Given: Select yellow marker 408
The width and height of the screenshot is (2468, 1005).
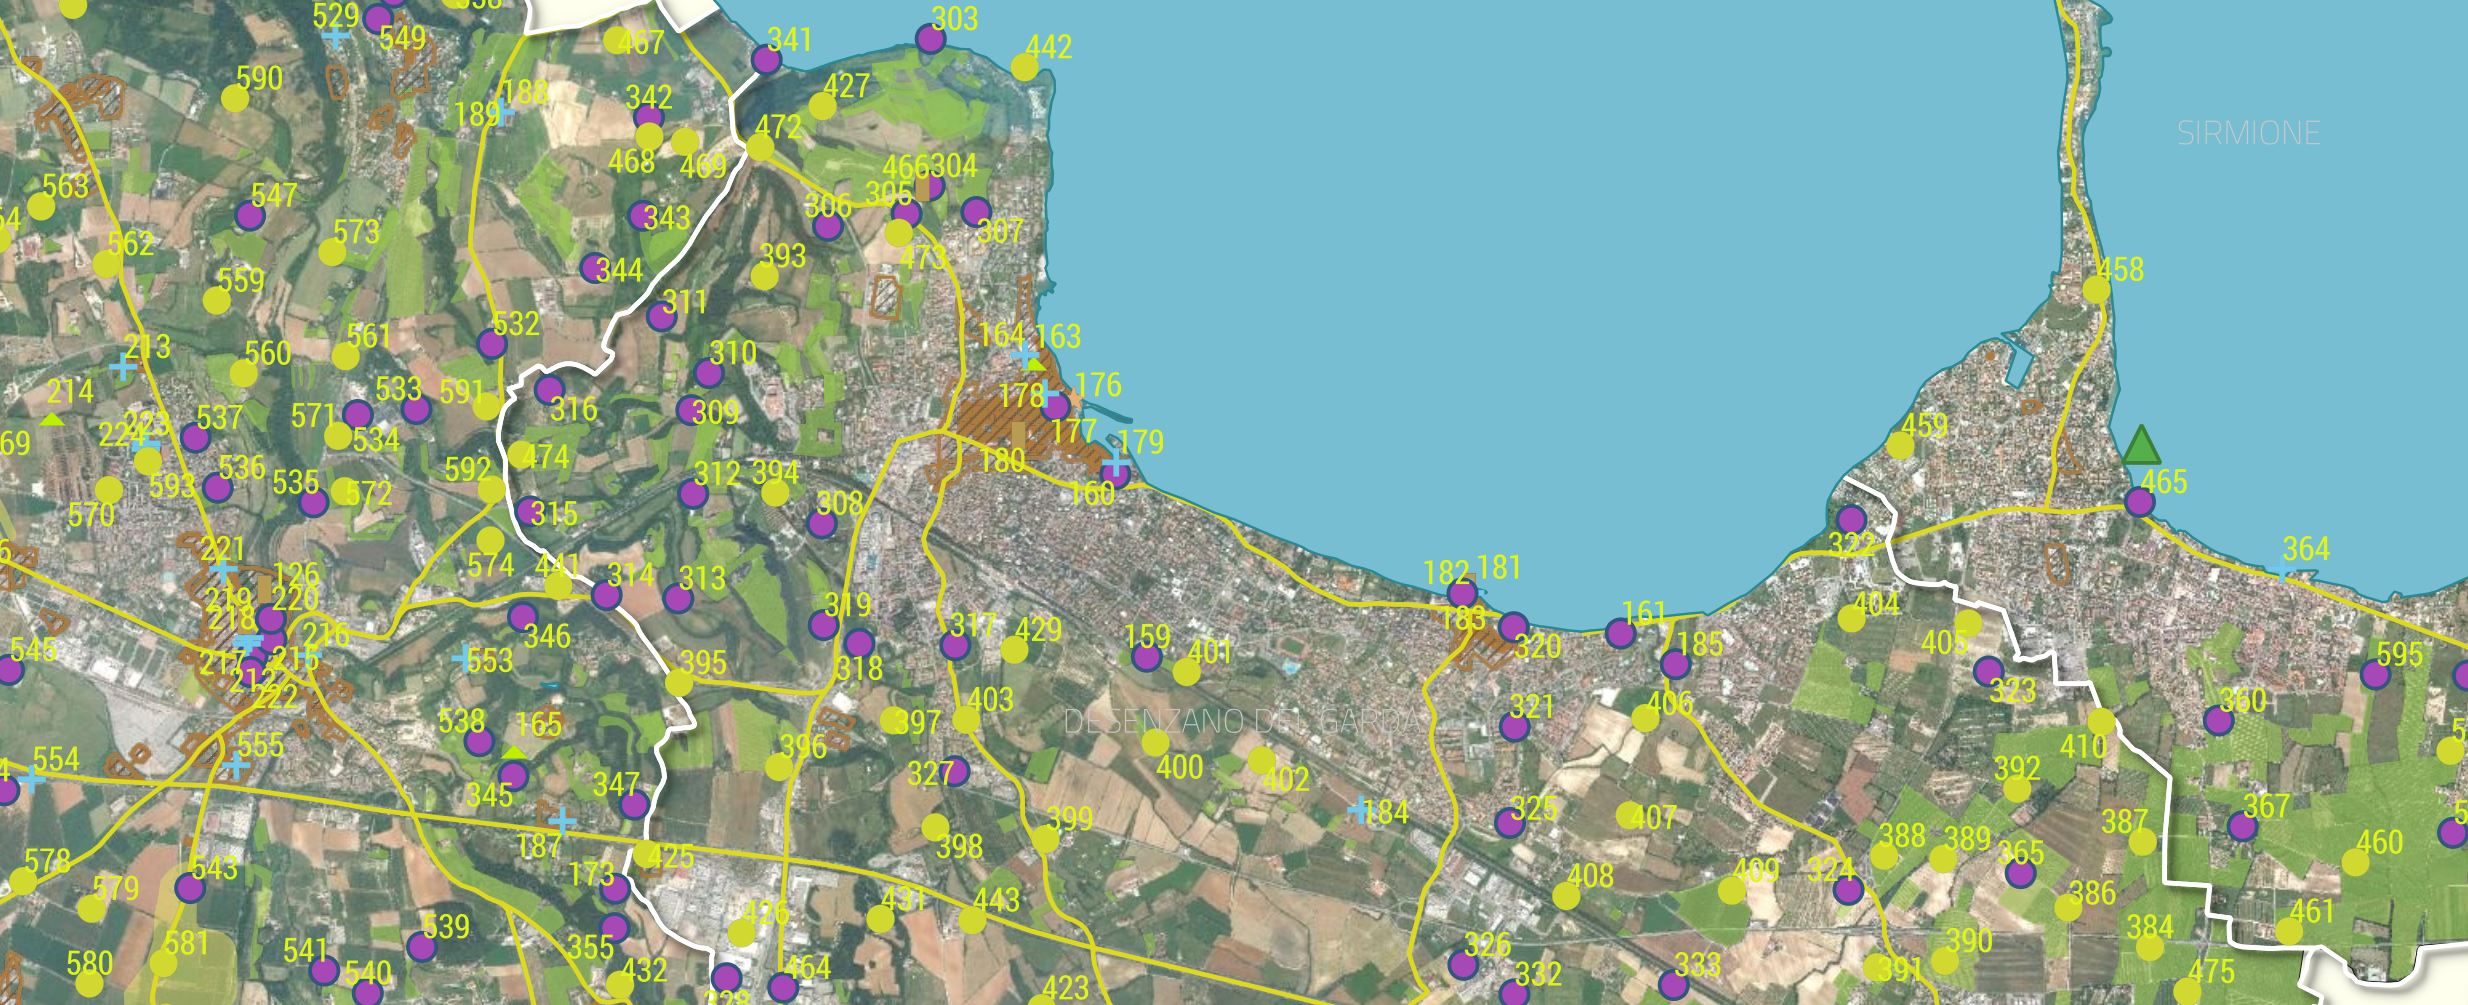Looking at the screenshot, I should (x=1566, y=896).
